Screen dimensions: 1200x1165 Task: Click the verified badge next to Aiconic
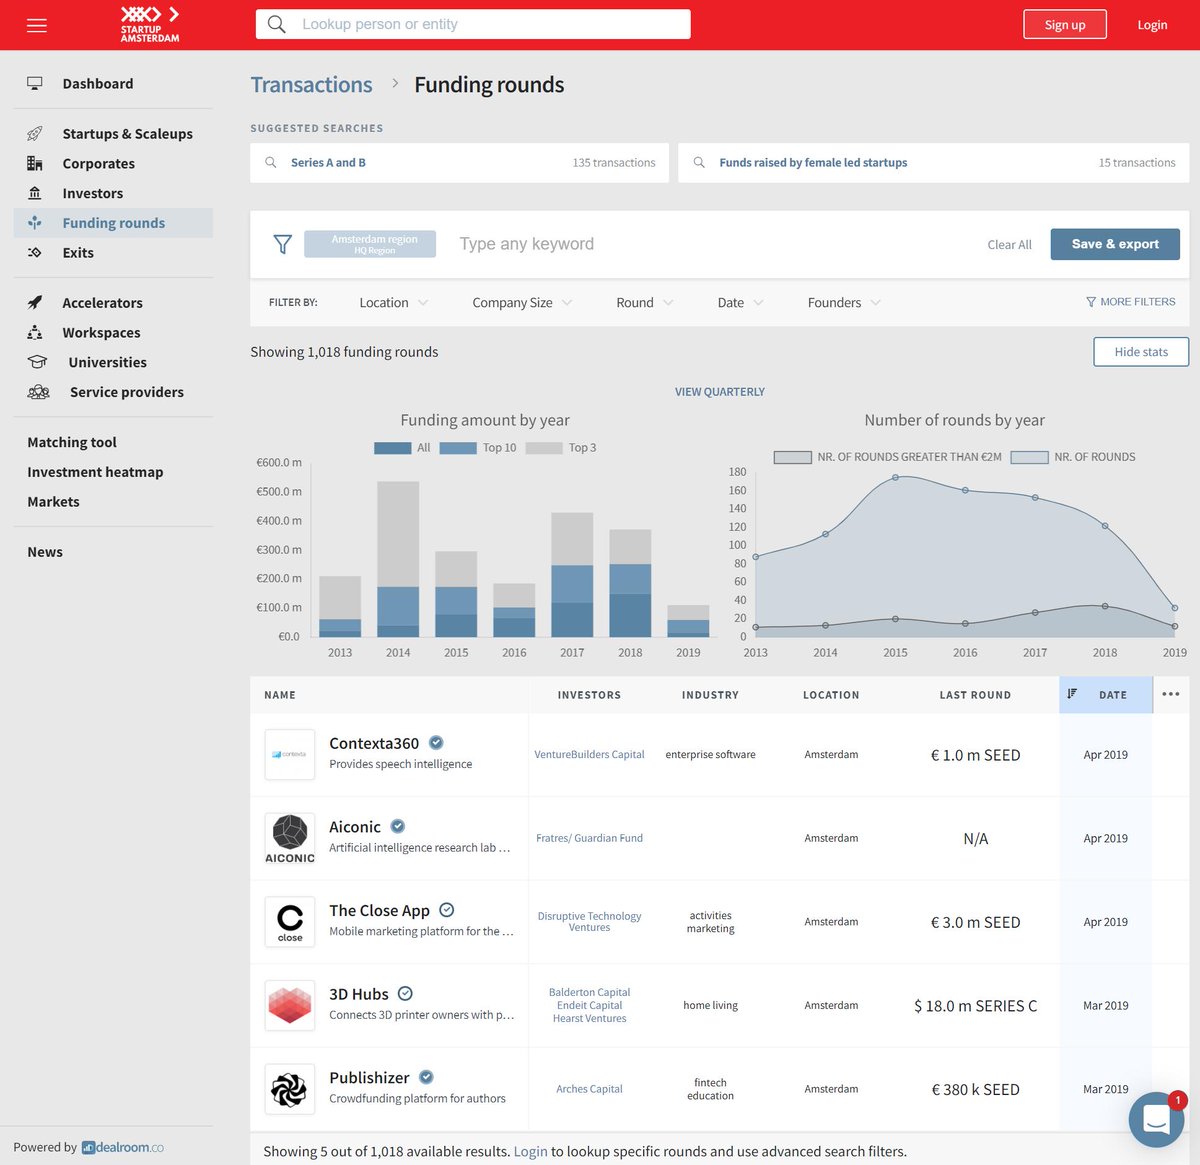[x=398, y=826]
